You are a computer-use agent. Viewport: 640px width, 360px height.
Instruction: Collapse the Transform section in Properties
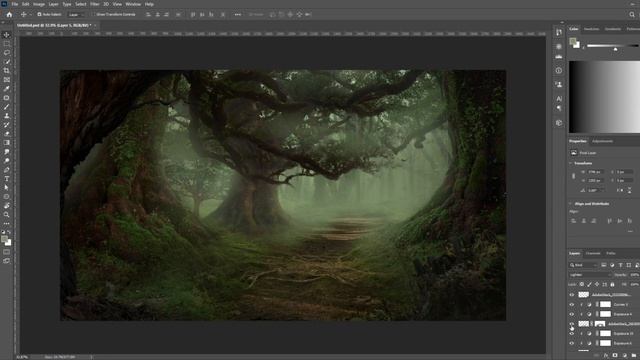[x=571, y=163]
